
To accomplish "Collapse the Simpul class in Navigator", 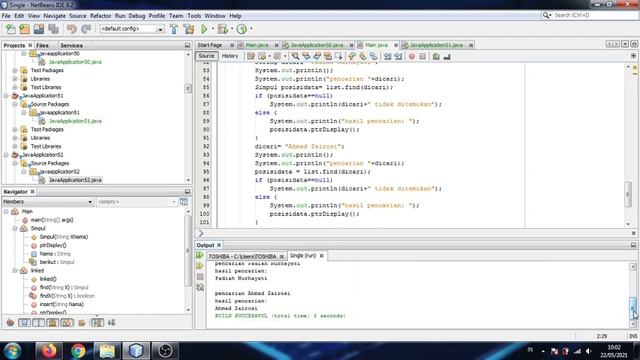I will coord(15,228).
